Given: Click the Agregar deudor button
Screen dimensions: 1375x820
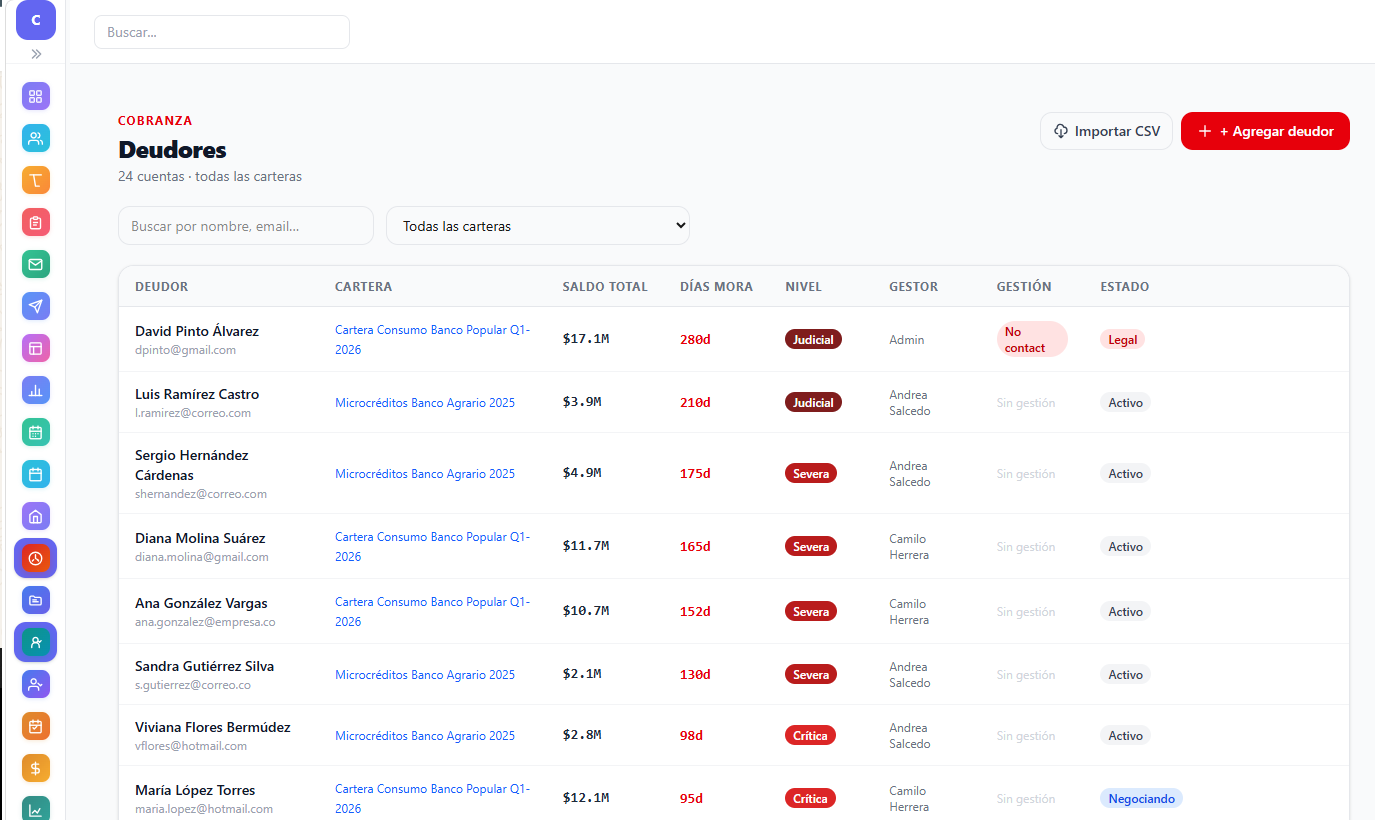Looking at the screenshot, I should (x=1265, y=131).
